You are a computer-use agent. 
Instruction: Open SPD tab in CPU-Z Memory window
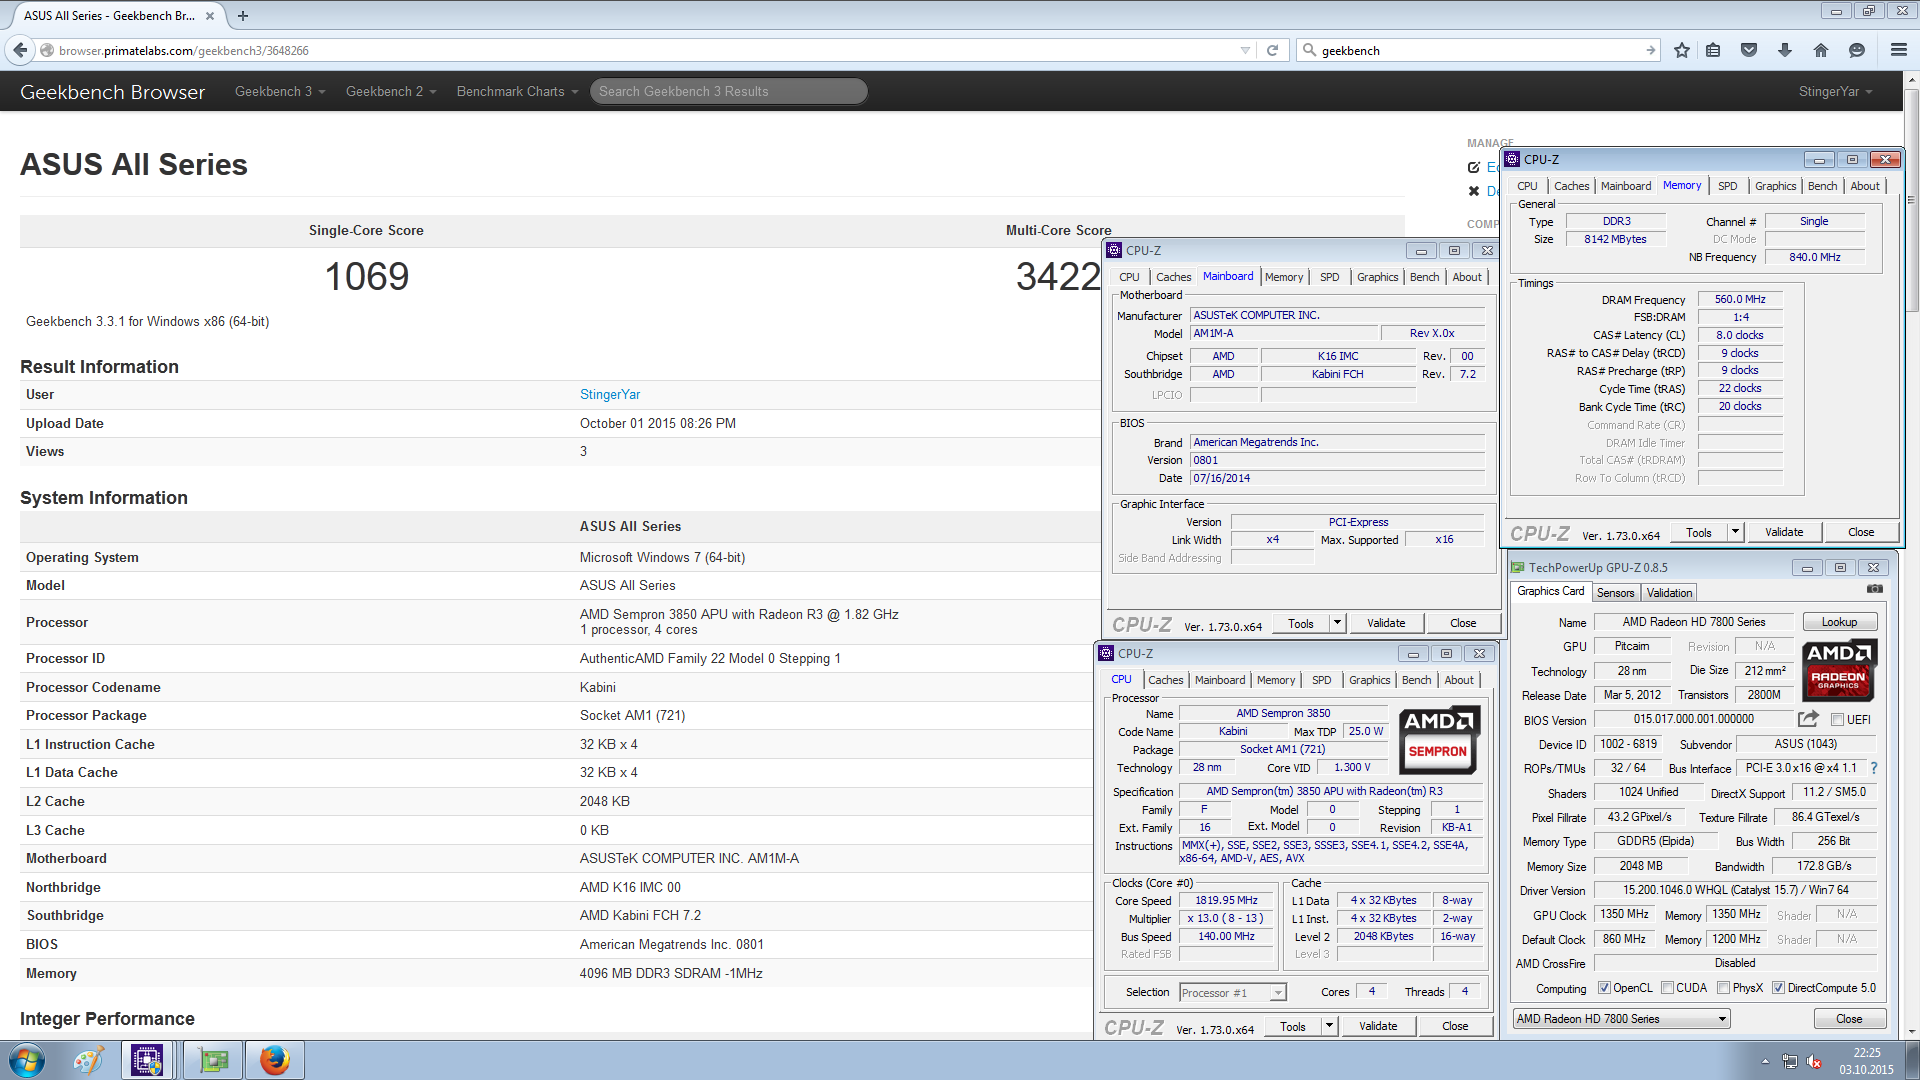[x=1727, y=186]
